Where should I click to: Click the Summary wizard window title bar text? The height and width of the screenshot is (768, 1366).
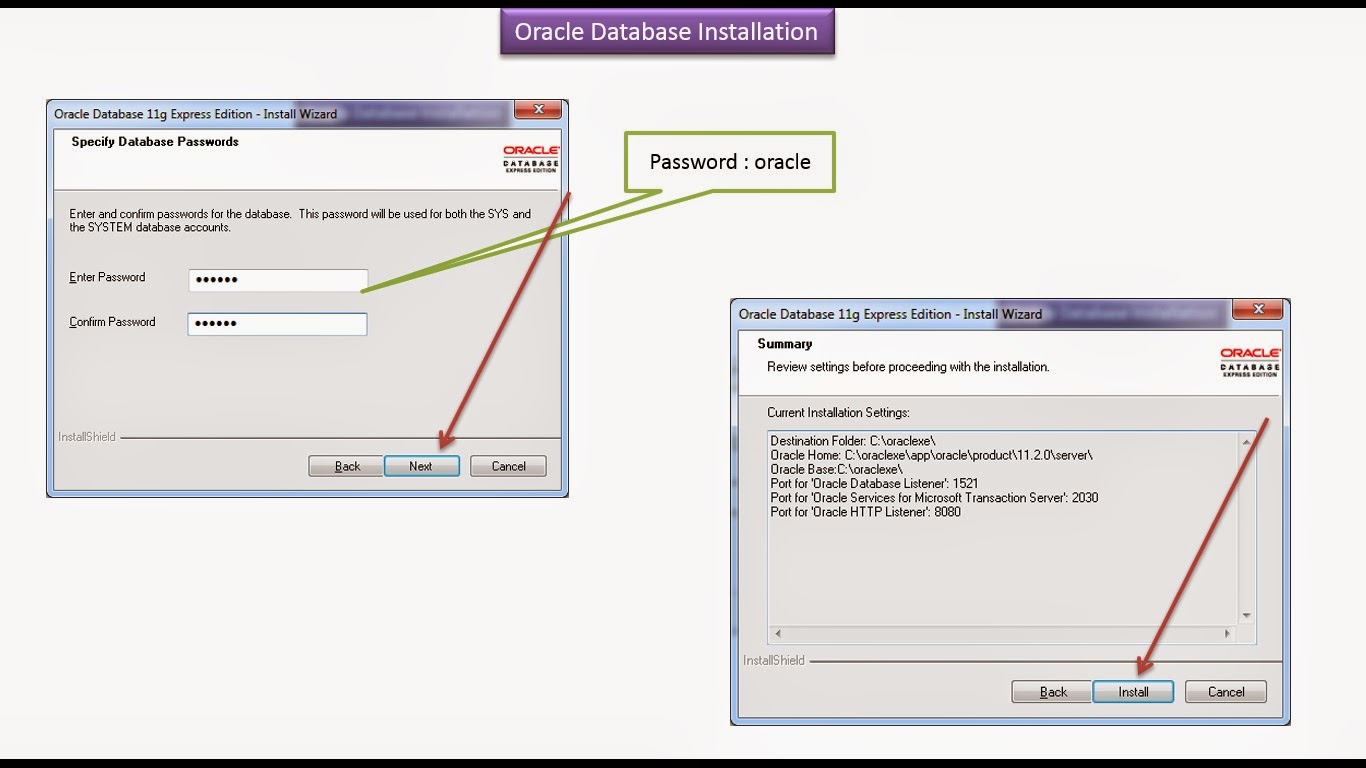pos(890,314)
